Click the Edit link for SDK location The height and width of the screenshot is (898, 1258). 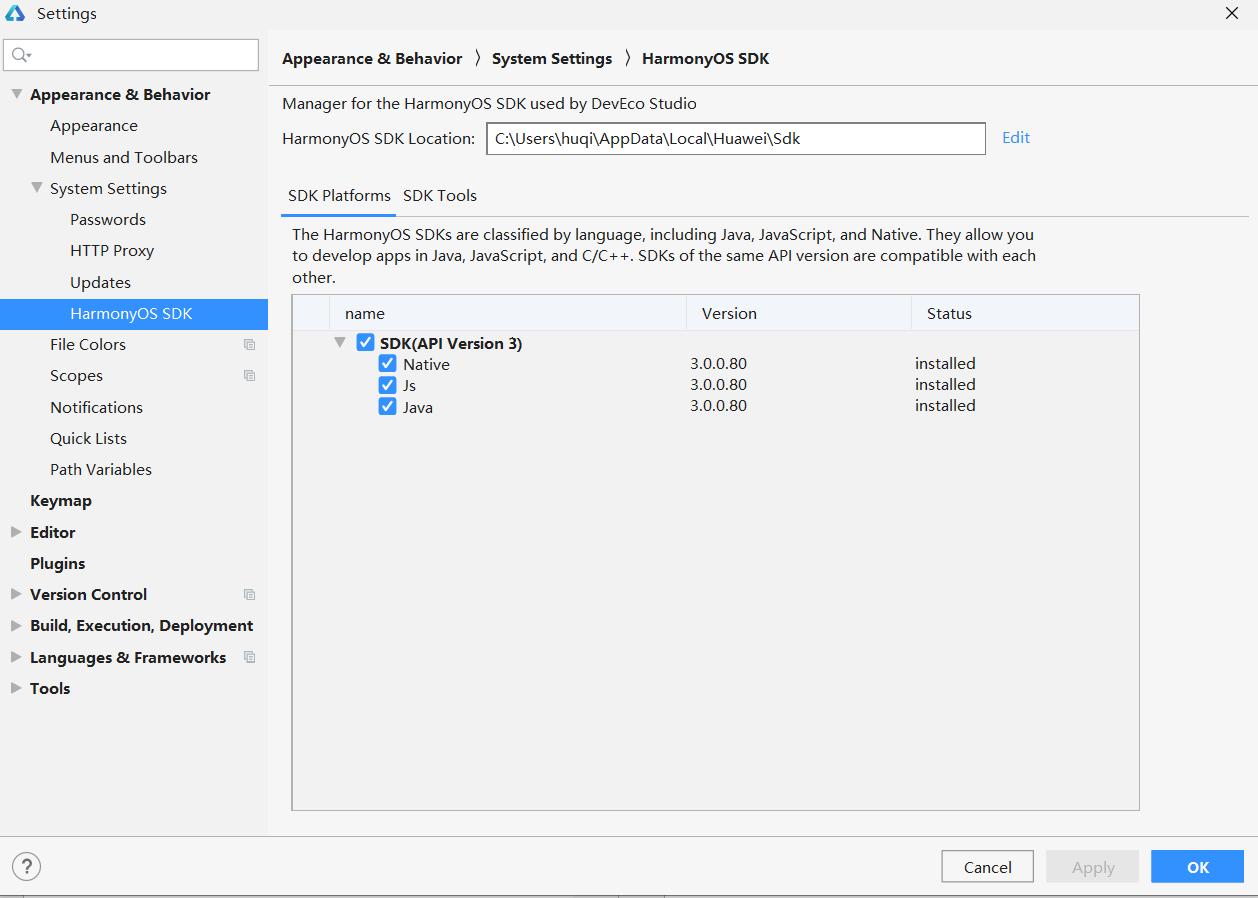tap(1016, 138)
